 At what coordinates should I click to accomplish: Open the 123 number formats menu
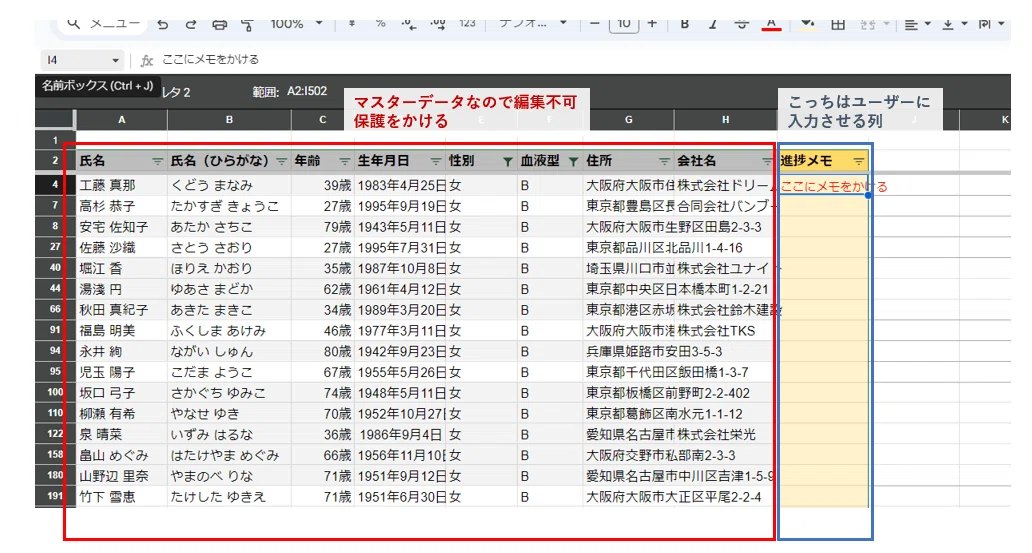467,24
